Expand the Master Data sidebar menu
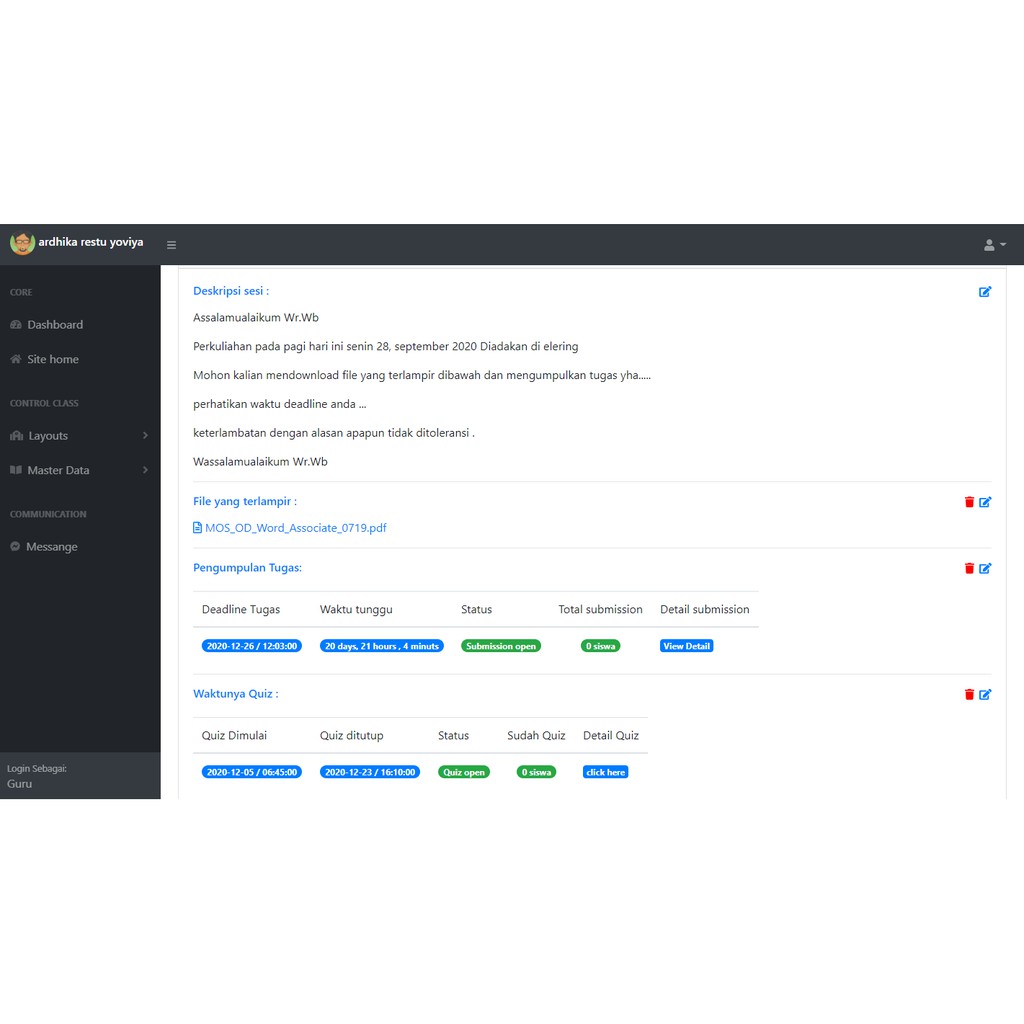 click(x=80, y=470)
